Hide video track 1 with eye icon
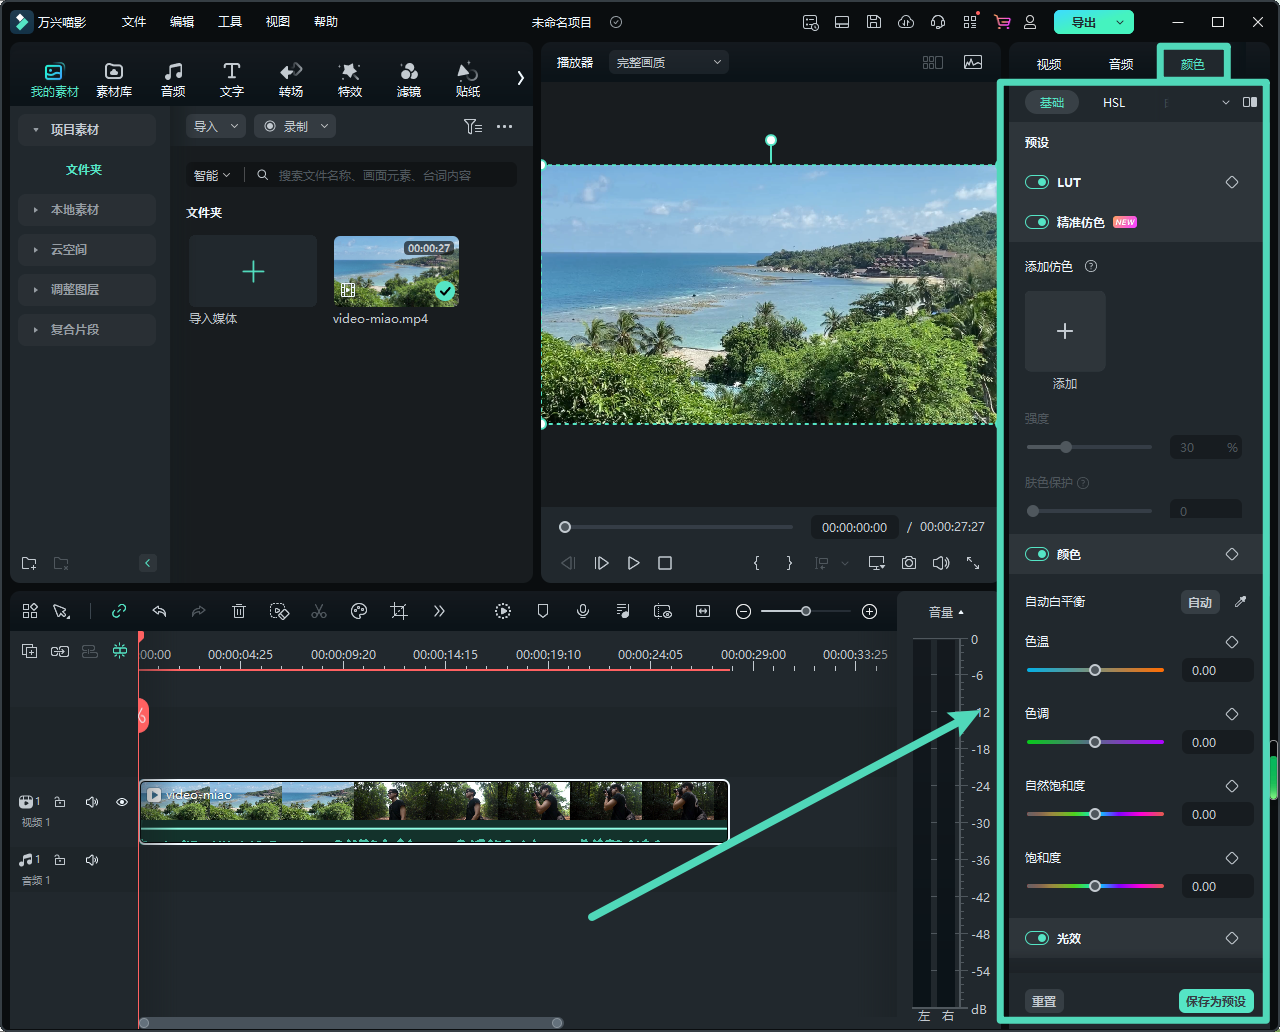Image resolution: width=1280 pixels, height=1032 pixels. coord(122,802)
